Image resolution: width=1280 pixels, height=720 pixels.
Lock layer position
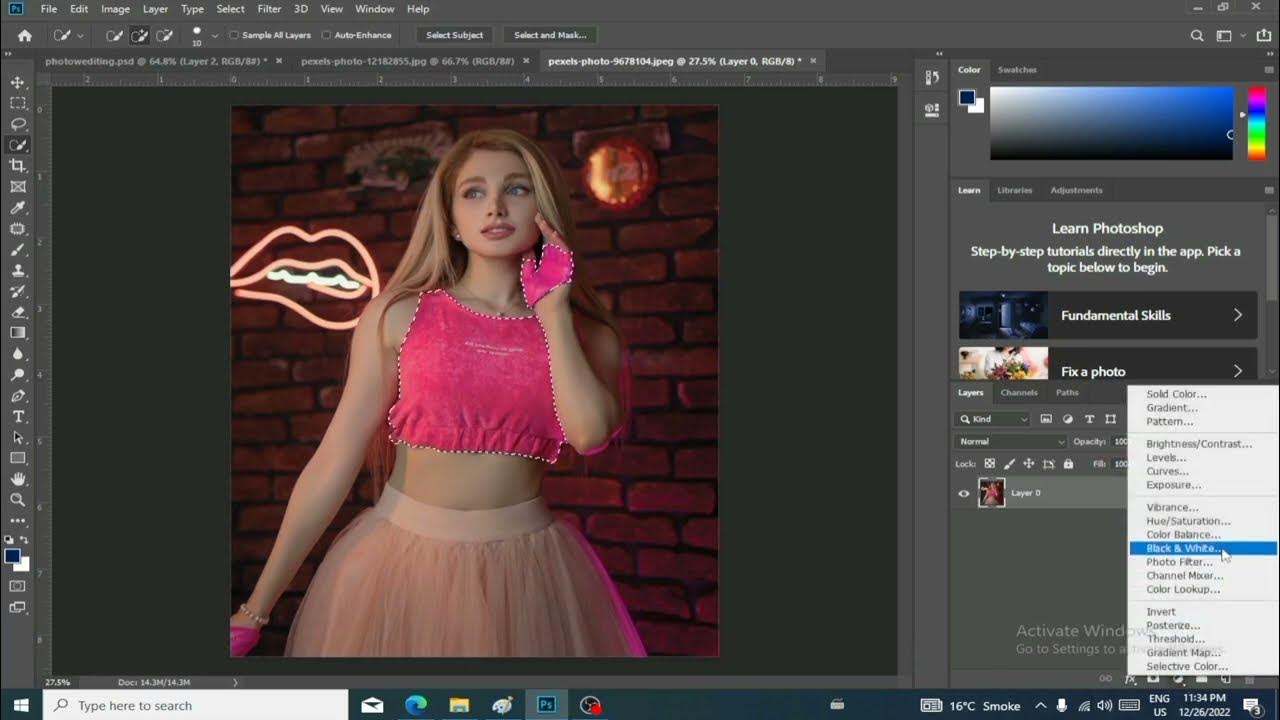pyautogui.click(x=1028, y=464)
